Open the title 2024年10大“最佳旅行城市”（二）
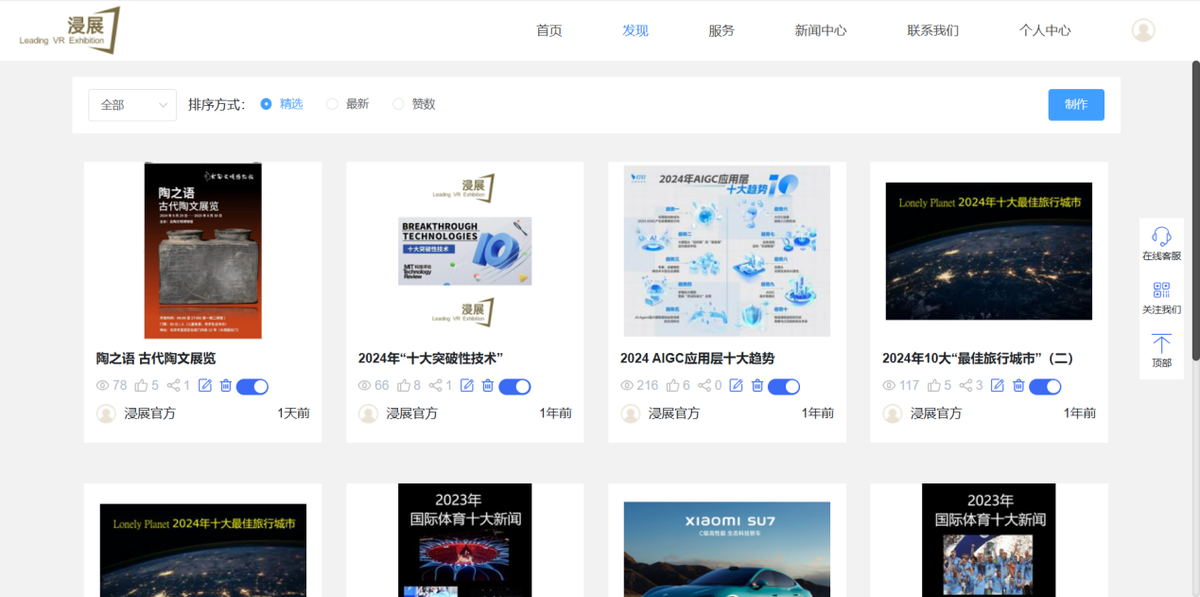The height and width of the screenshot is (597, 1200). [x=978, y=358]
